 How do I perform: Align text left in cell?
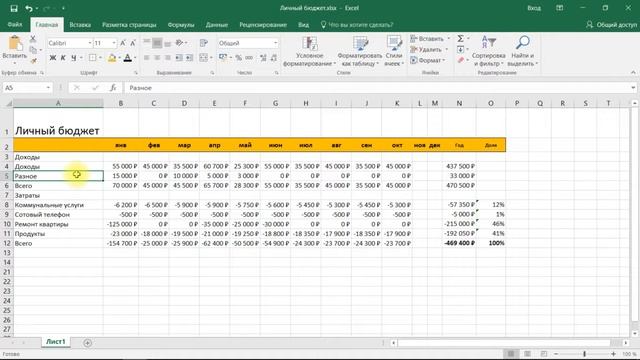(x=147, y=58)
